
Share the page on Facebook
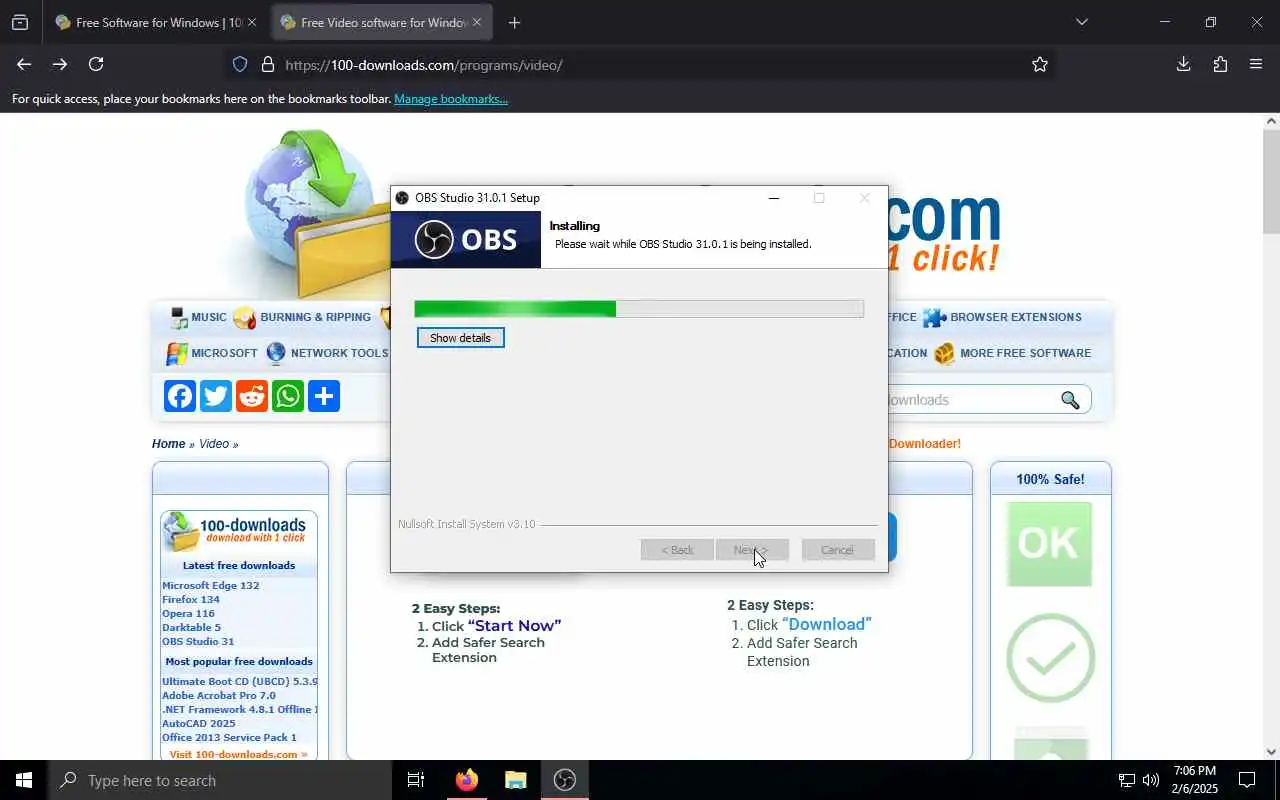180,396
